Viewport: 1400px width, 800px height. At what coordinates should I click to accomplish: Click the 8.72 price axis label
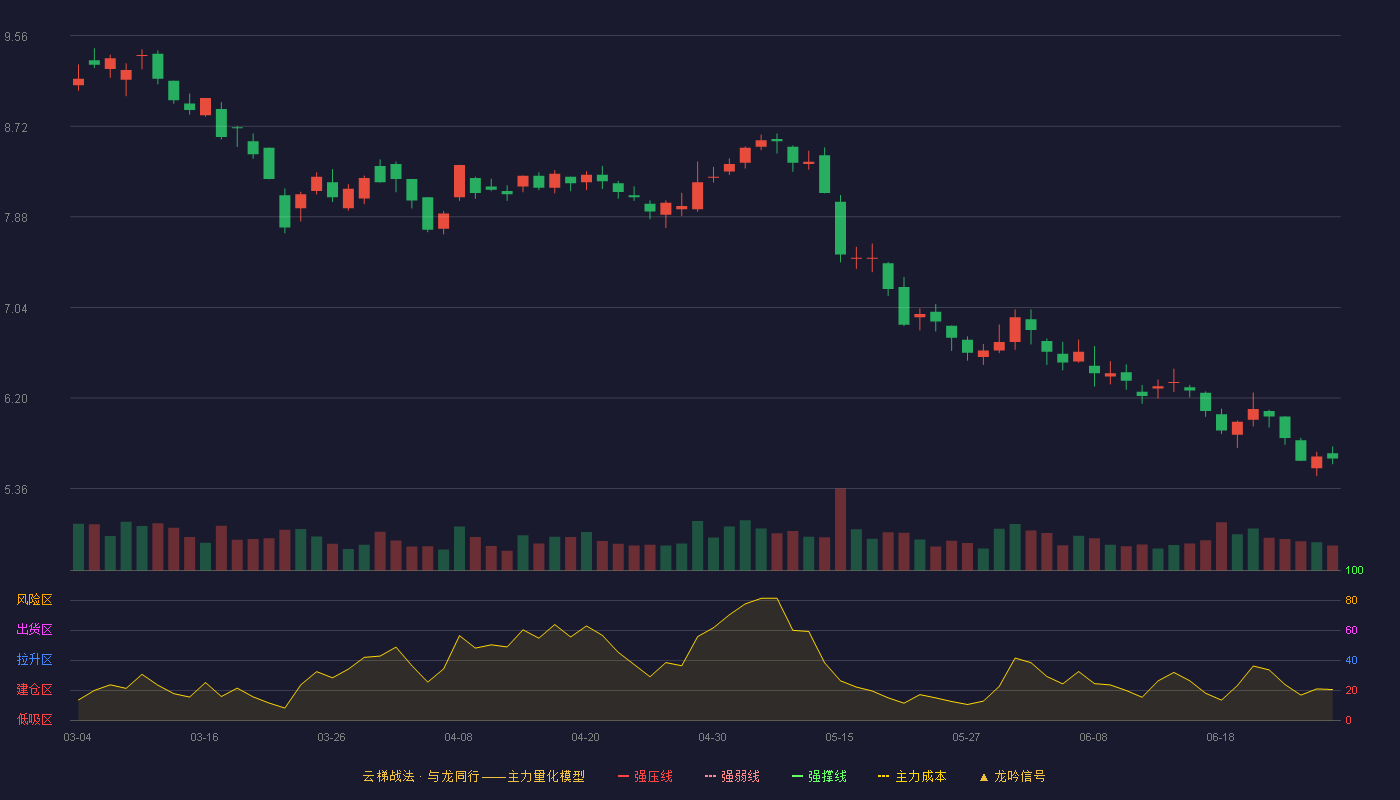click(x=16, y=127)
